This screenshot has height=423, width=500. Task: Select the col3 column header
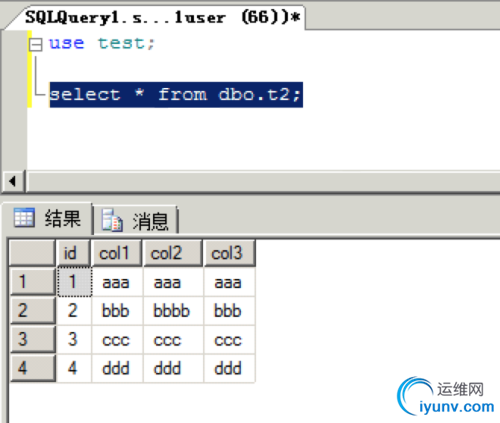[229, 253]
